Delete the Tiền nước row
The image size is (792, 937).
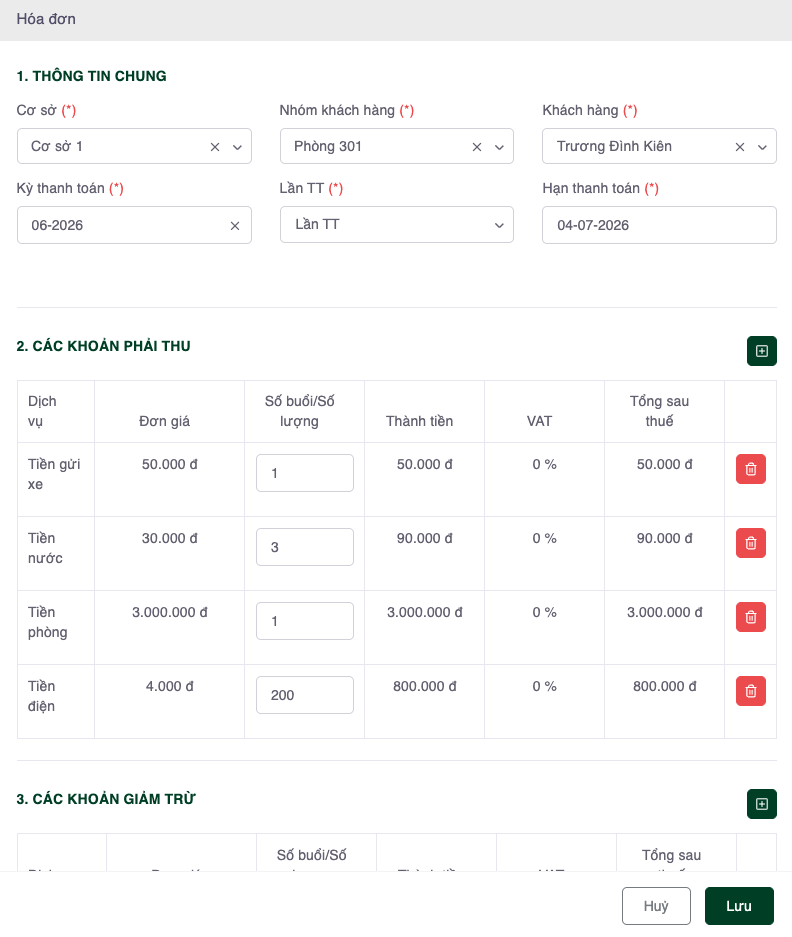(751, 543)
